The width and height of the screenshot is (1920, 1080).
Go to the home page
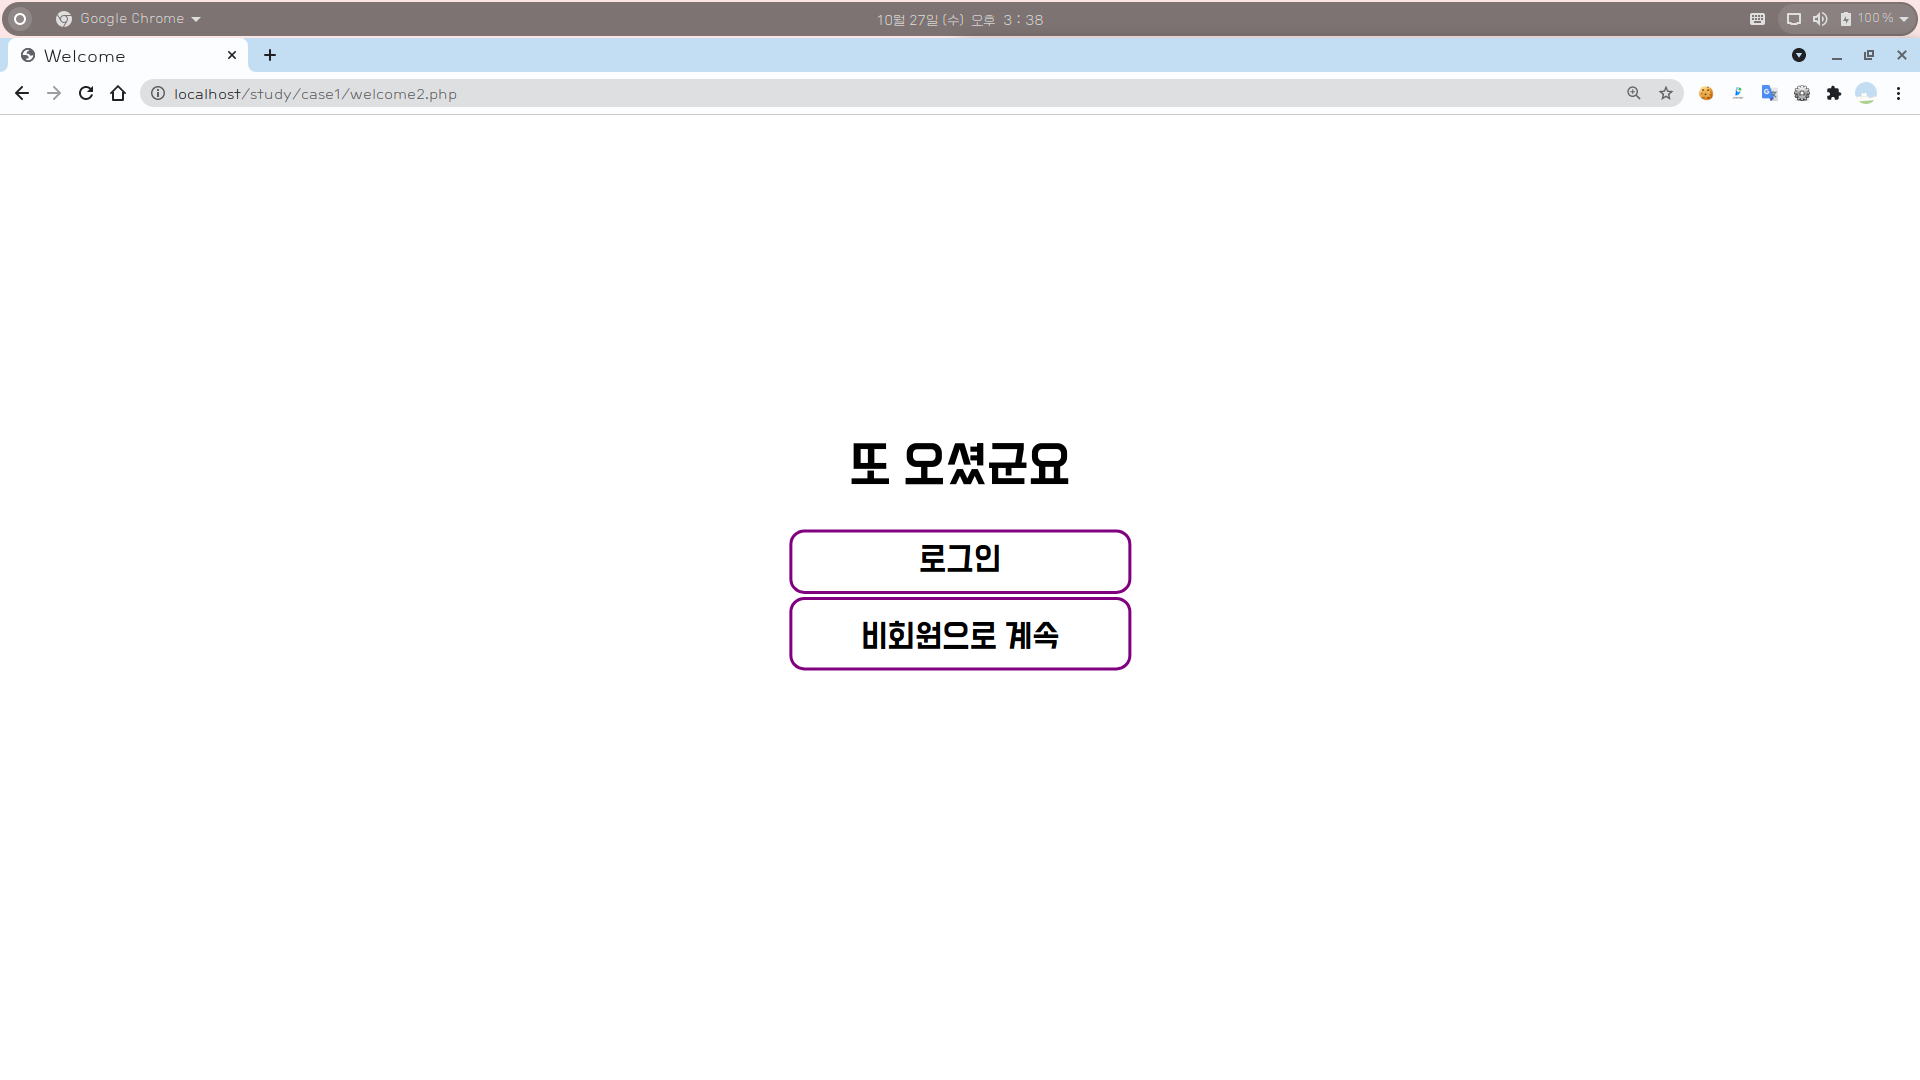tap(118, 93)
